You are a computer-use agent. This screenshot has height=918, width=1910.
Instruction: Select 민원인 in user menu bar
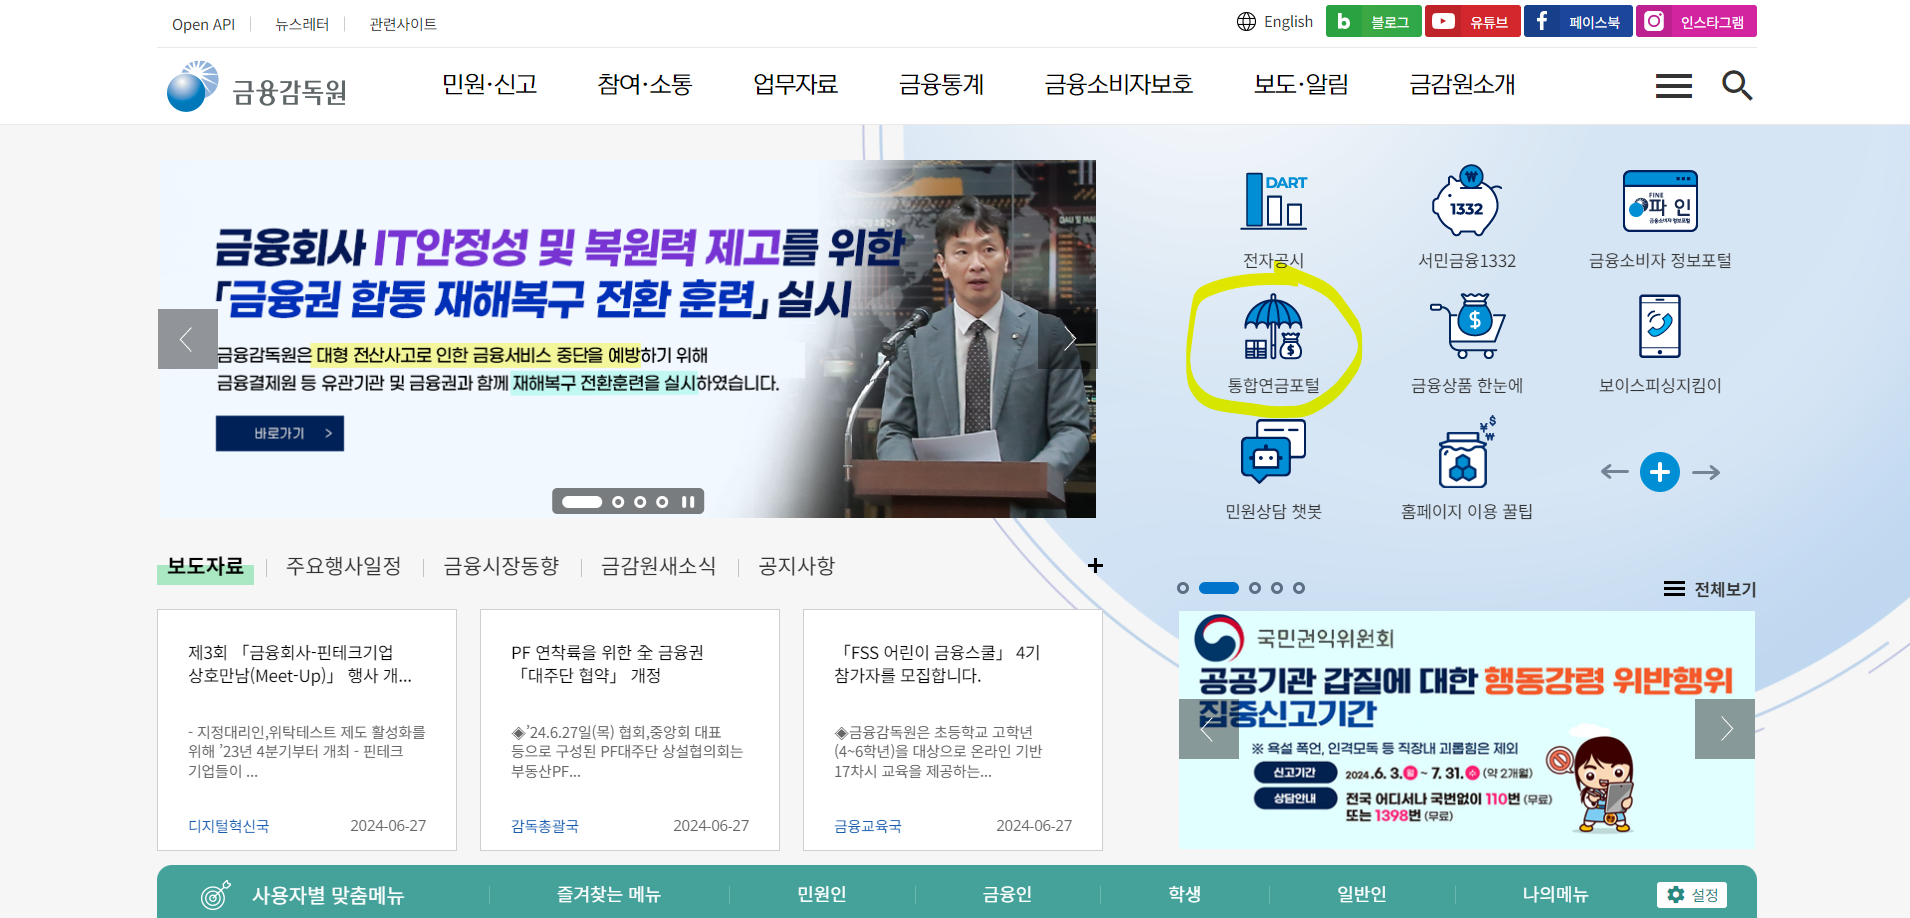[822, 894]
